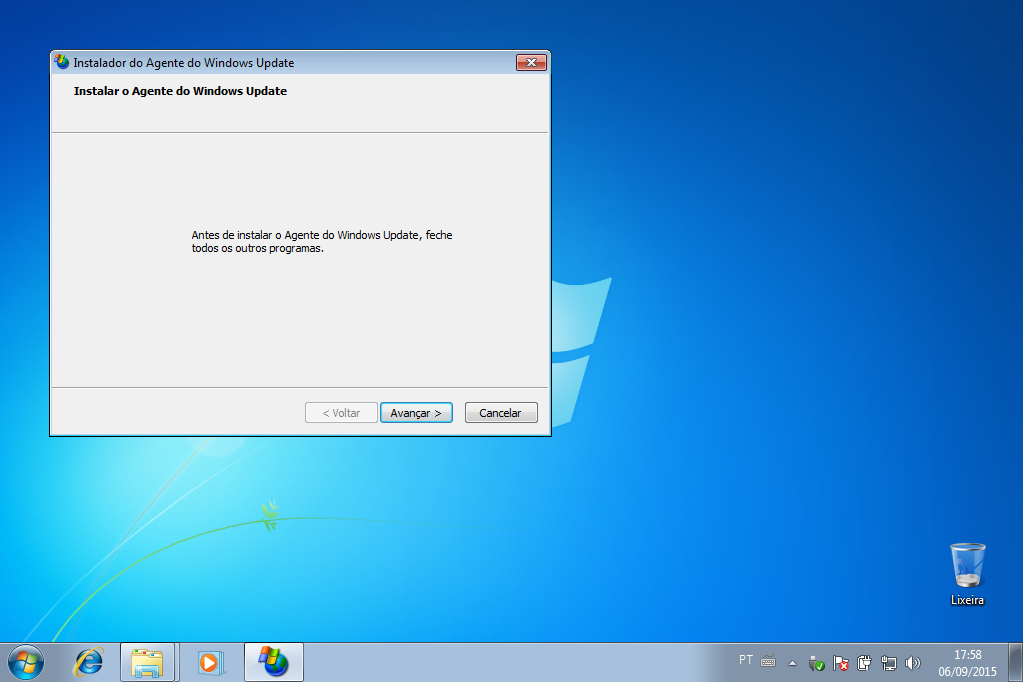The image size is (1023, 682).
Task: Open the Lixeira recycle bin icon
Action: (x=968, y=574)
